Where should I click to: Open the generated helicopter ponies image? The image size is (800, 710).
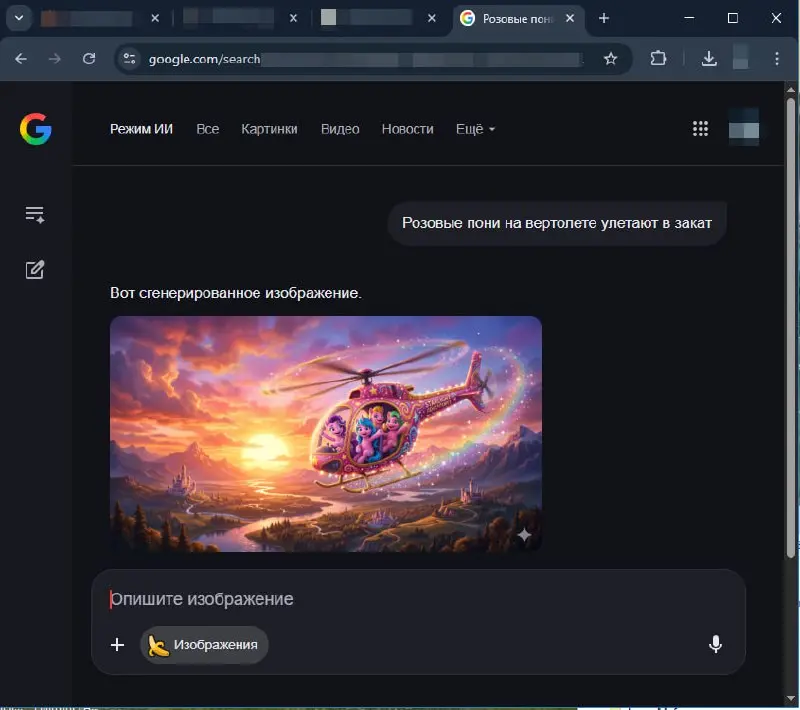(x=326, y=434)
